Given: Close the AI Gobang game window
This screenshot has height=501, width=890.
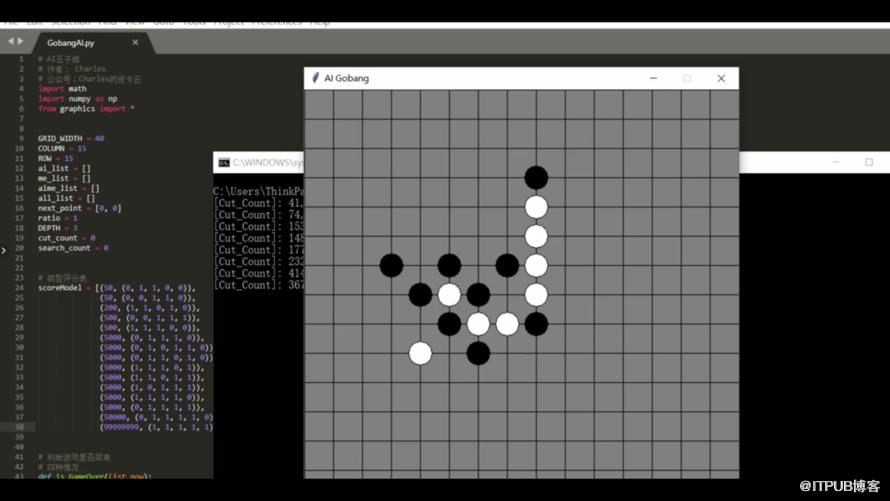Looking at the screenshot, I should pyautogui.click(x=721, y=78).
